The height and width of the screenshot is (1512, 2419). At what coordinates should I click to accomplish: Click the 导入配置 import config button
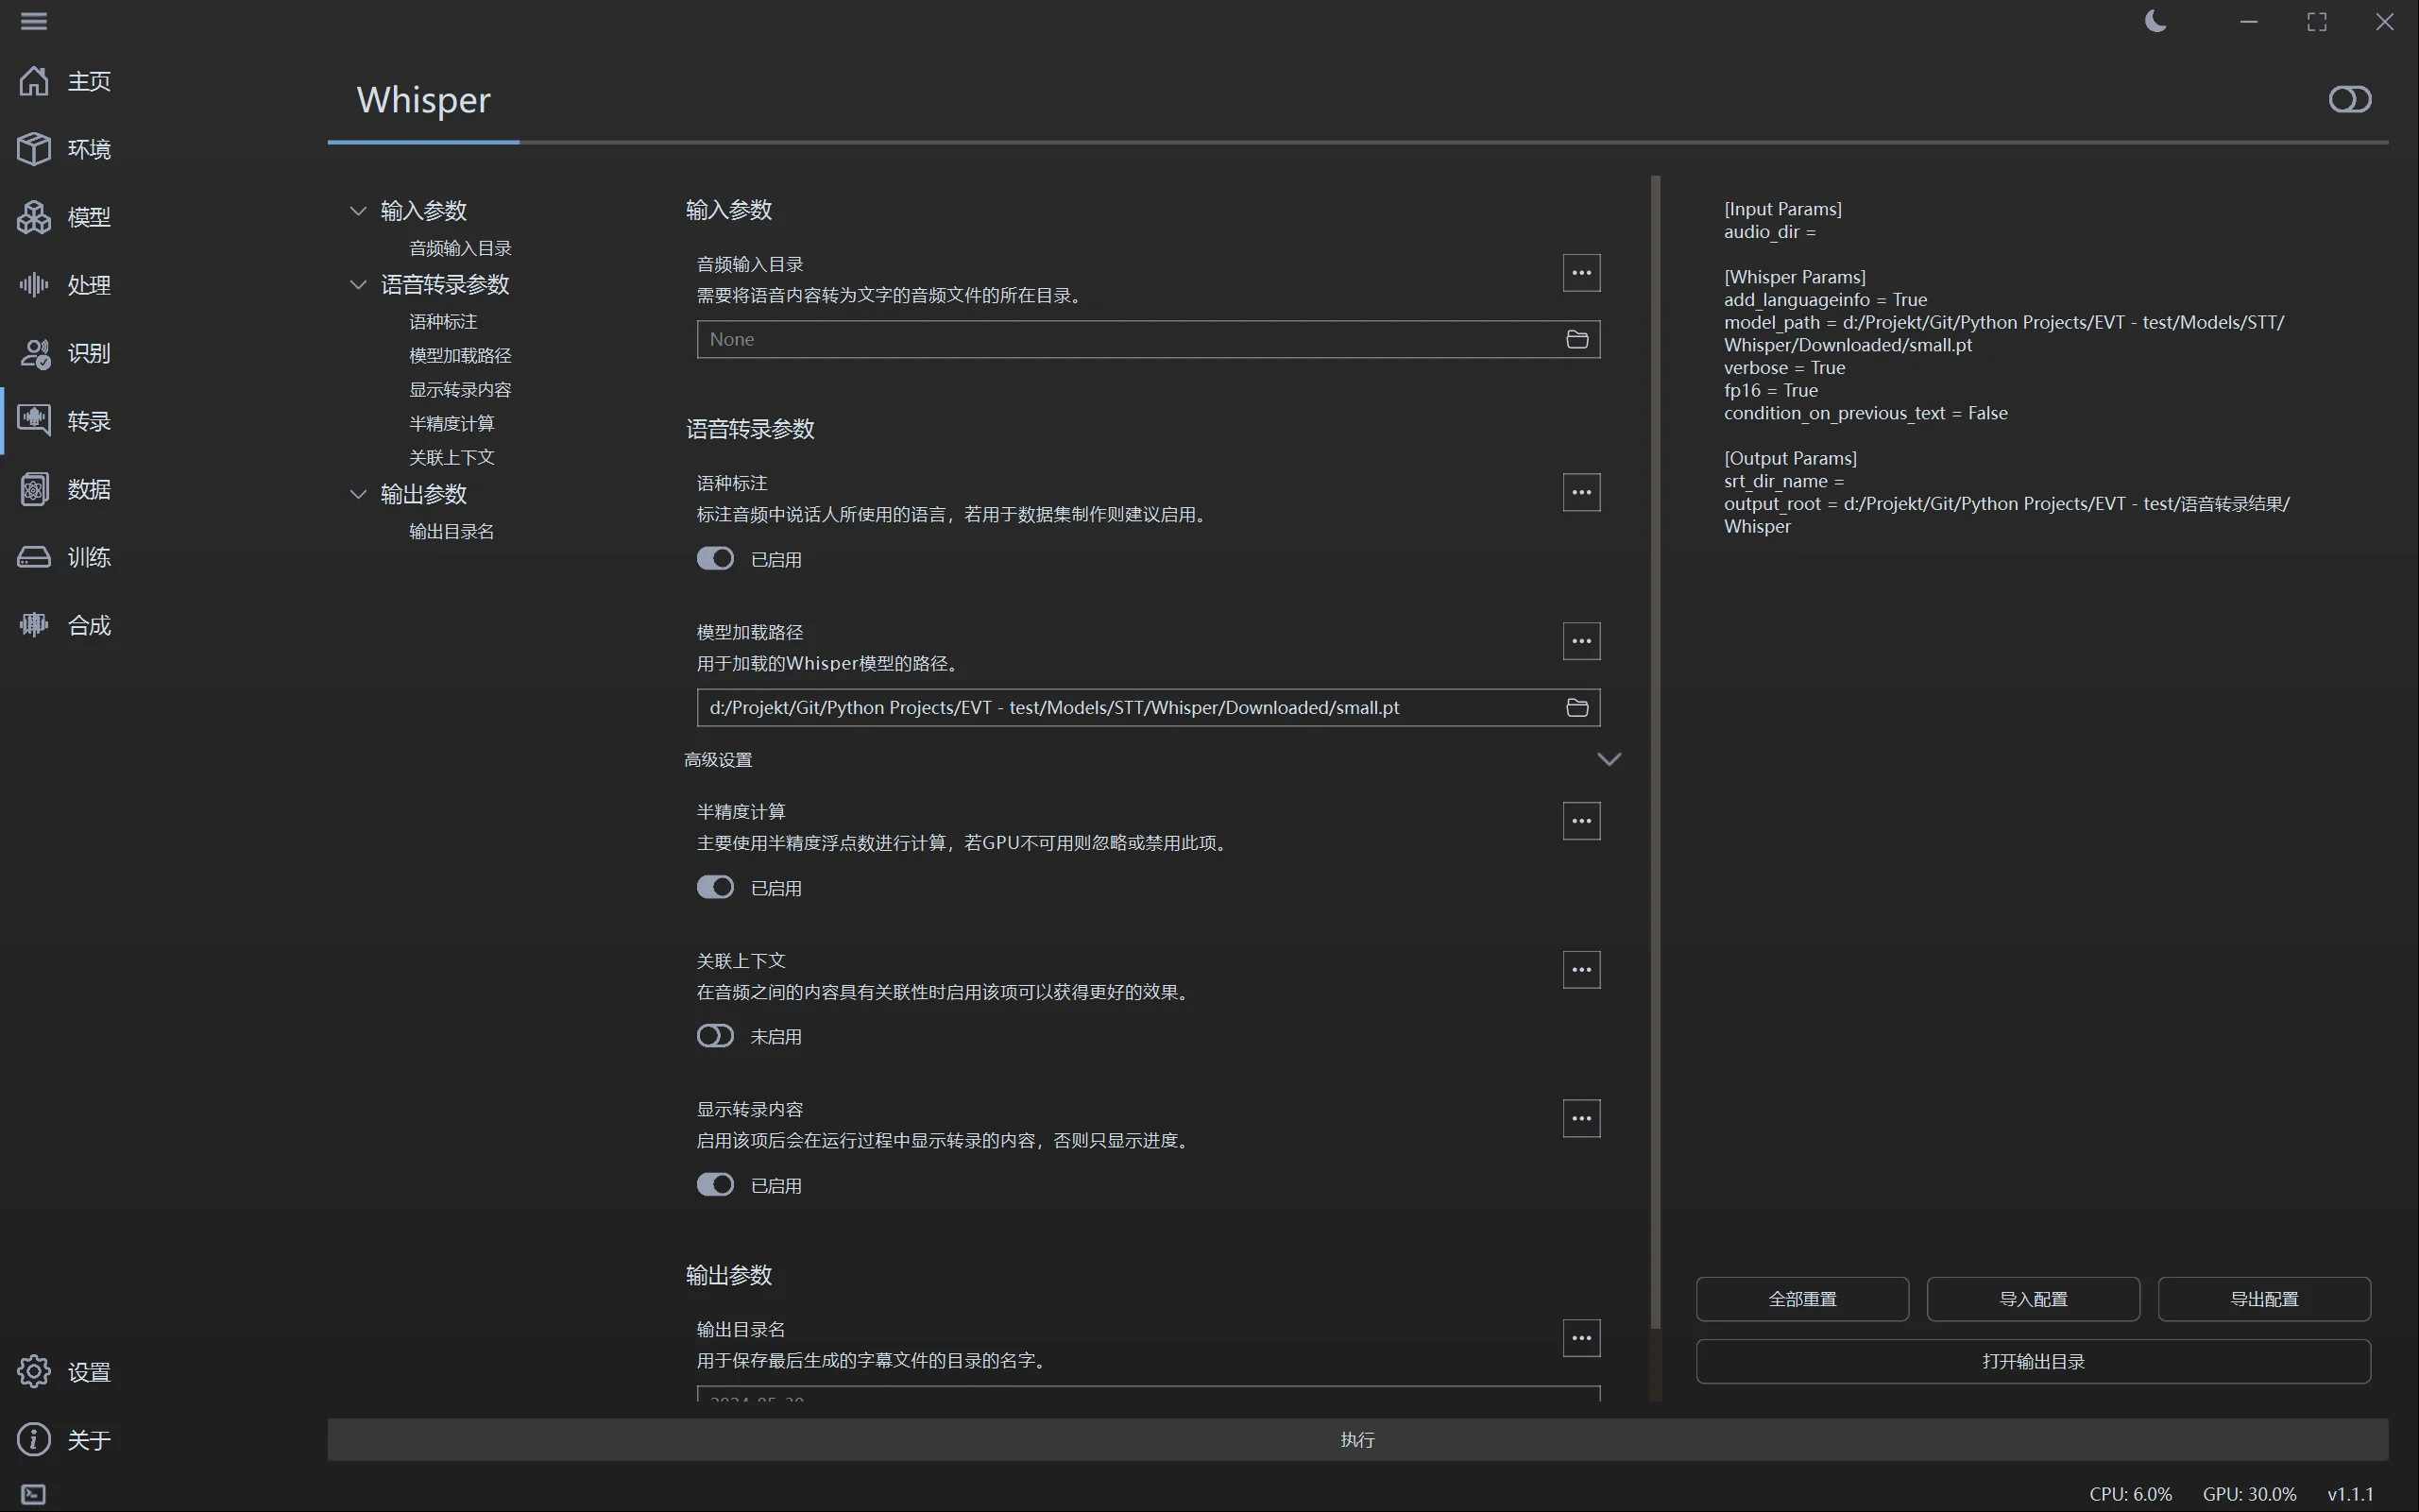2033,1299
